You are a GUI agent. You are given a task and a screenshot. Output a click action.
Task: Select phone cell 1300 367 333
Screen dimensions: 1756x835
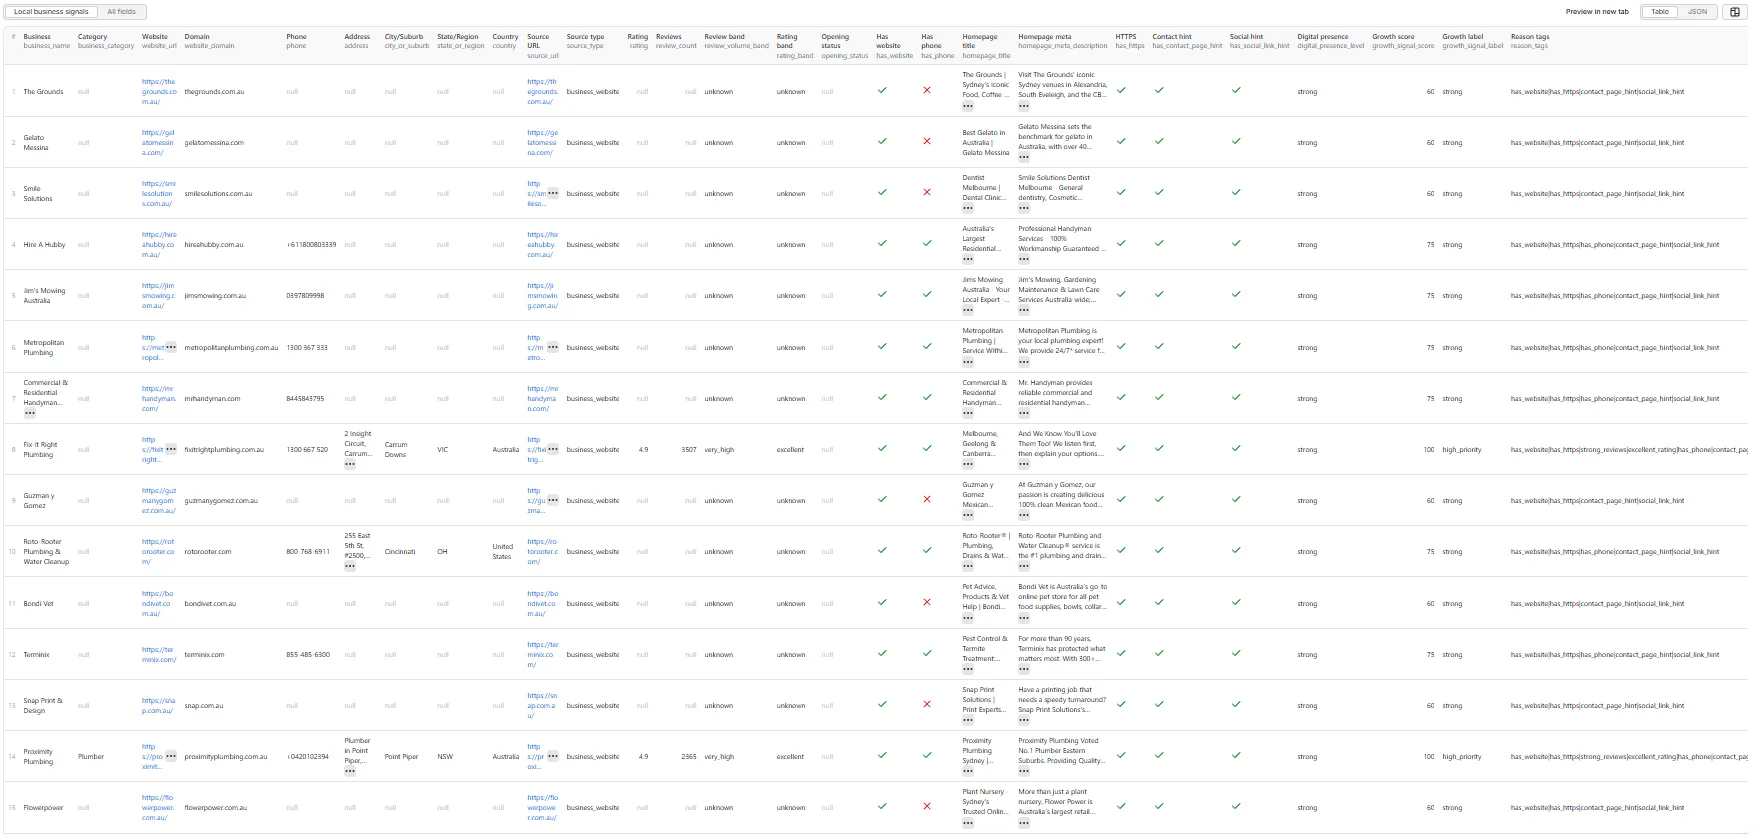[307, 347]
